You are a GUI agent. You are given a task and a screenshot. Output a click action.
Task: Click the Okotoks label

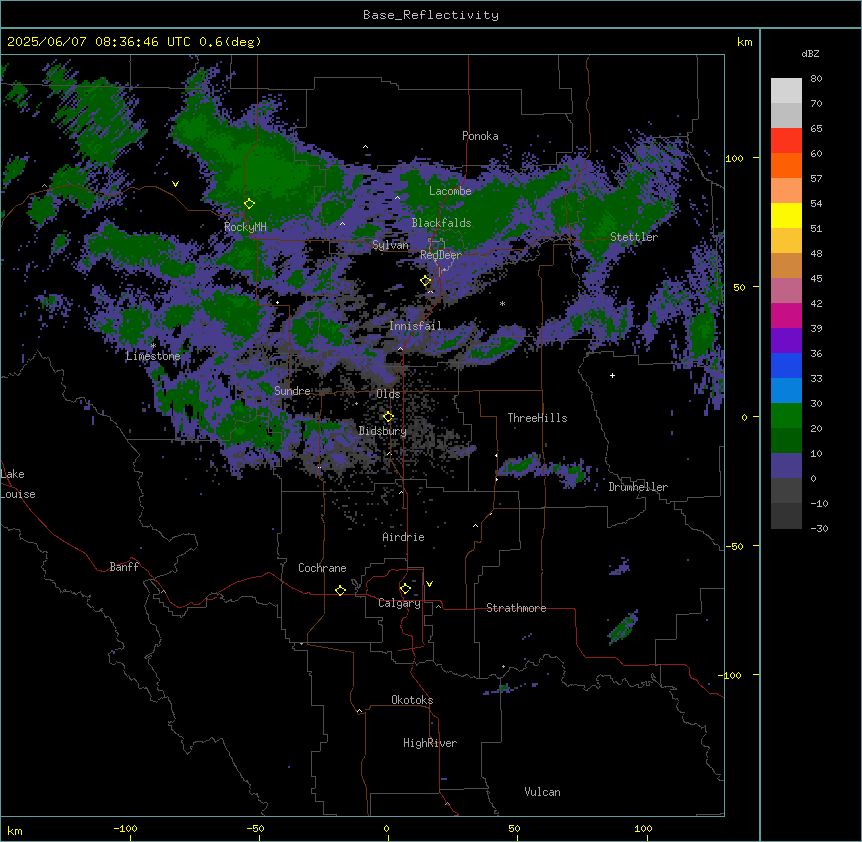click(x=412, y=700)
